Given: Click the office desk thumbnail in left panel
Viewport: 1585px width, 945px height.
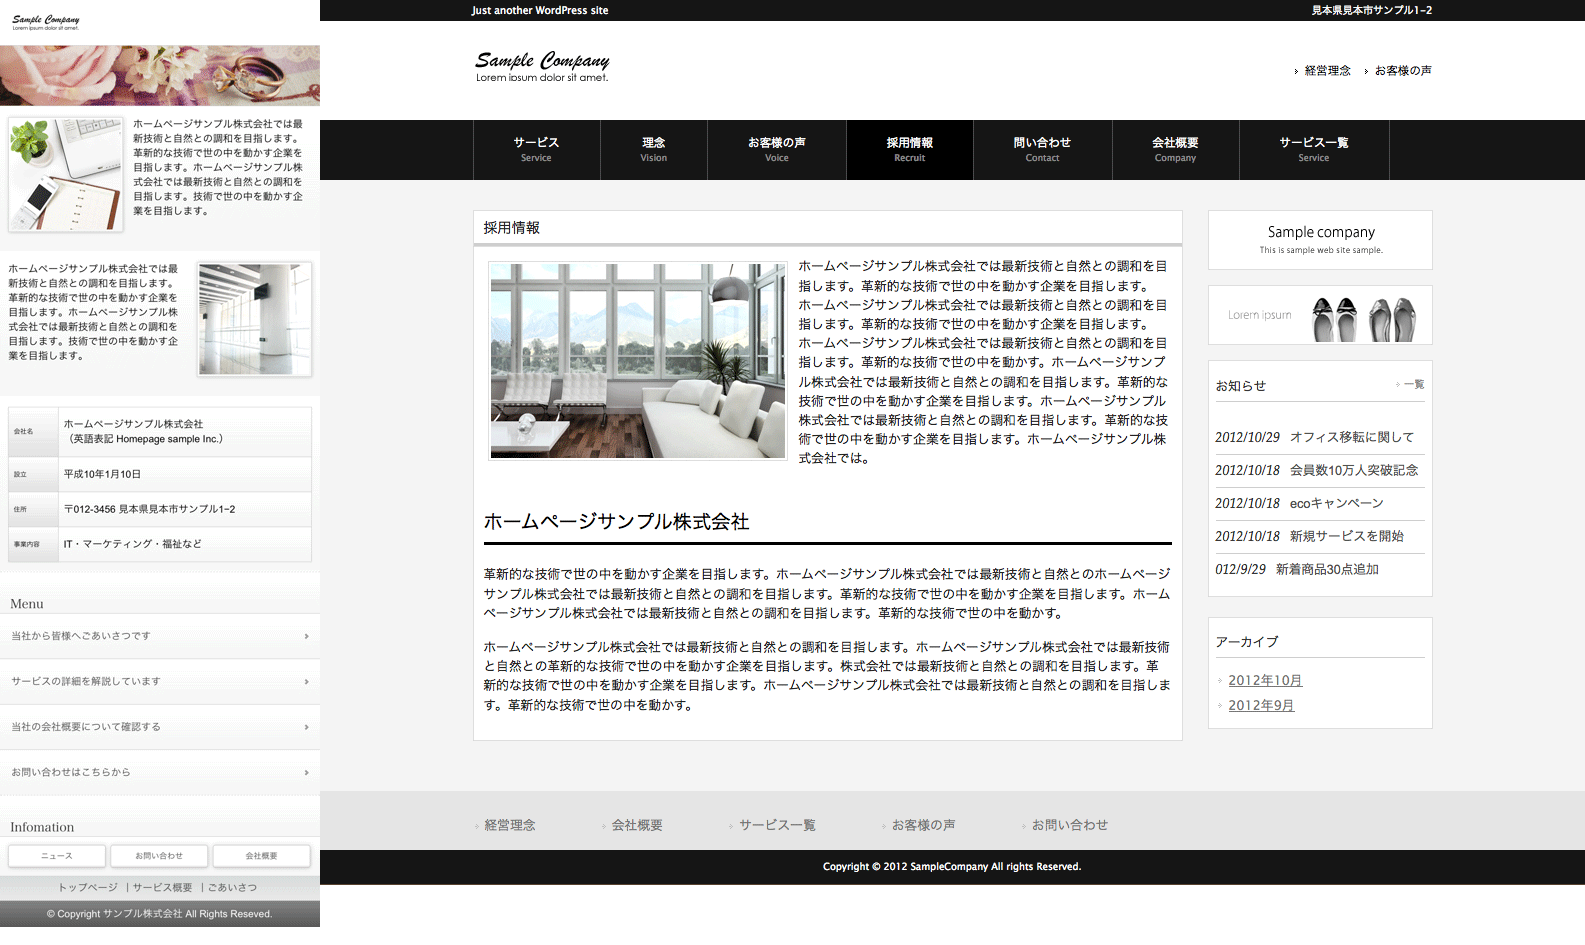Looking at the screenshot, I should (x=66, y=174).
